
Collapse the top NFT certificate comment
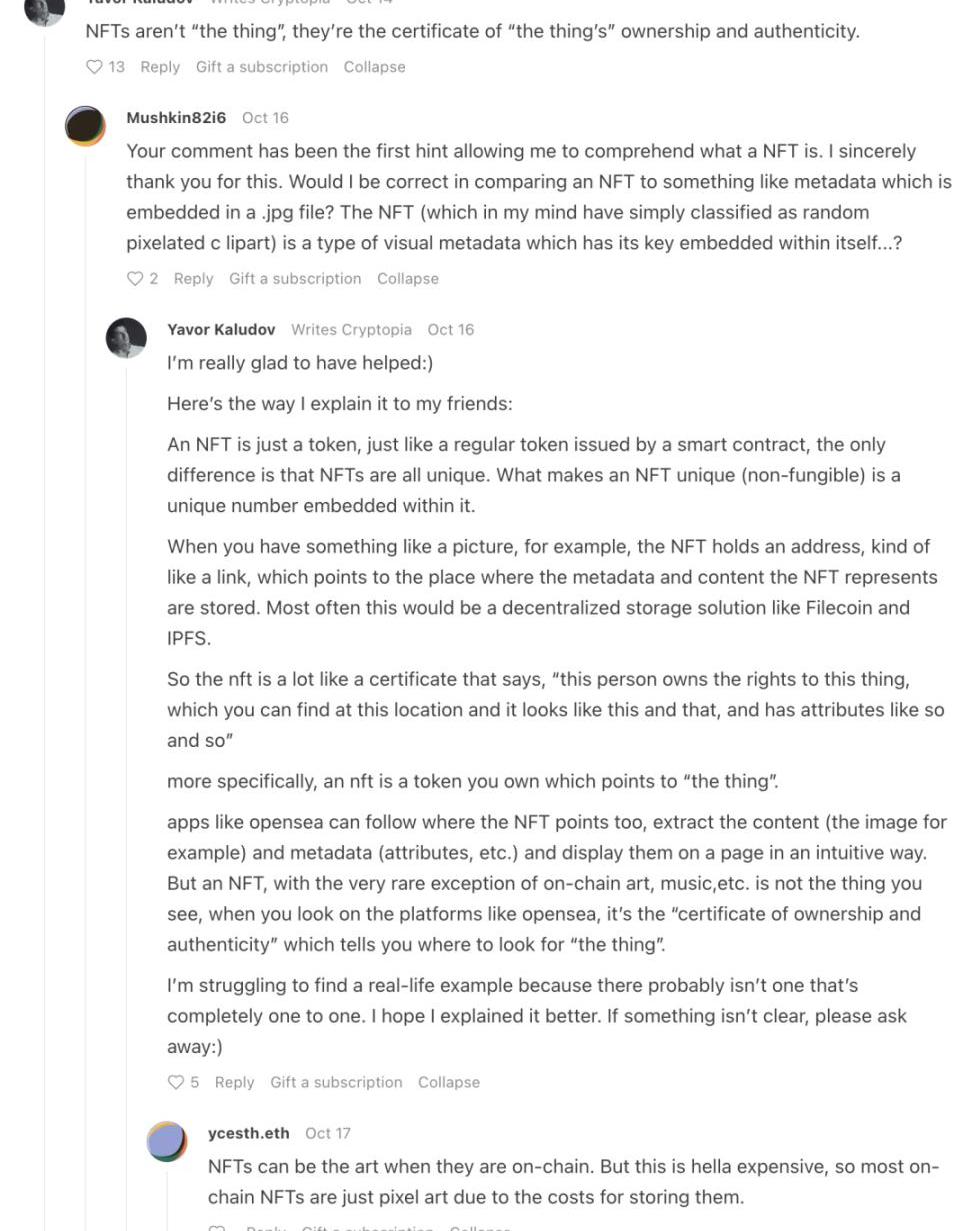tap(374, 67)
